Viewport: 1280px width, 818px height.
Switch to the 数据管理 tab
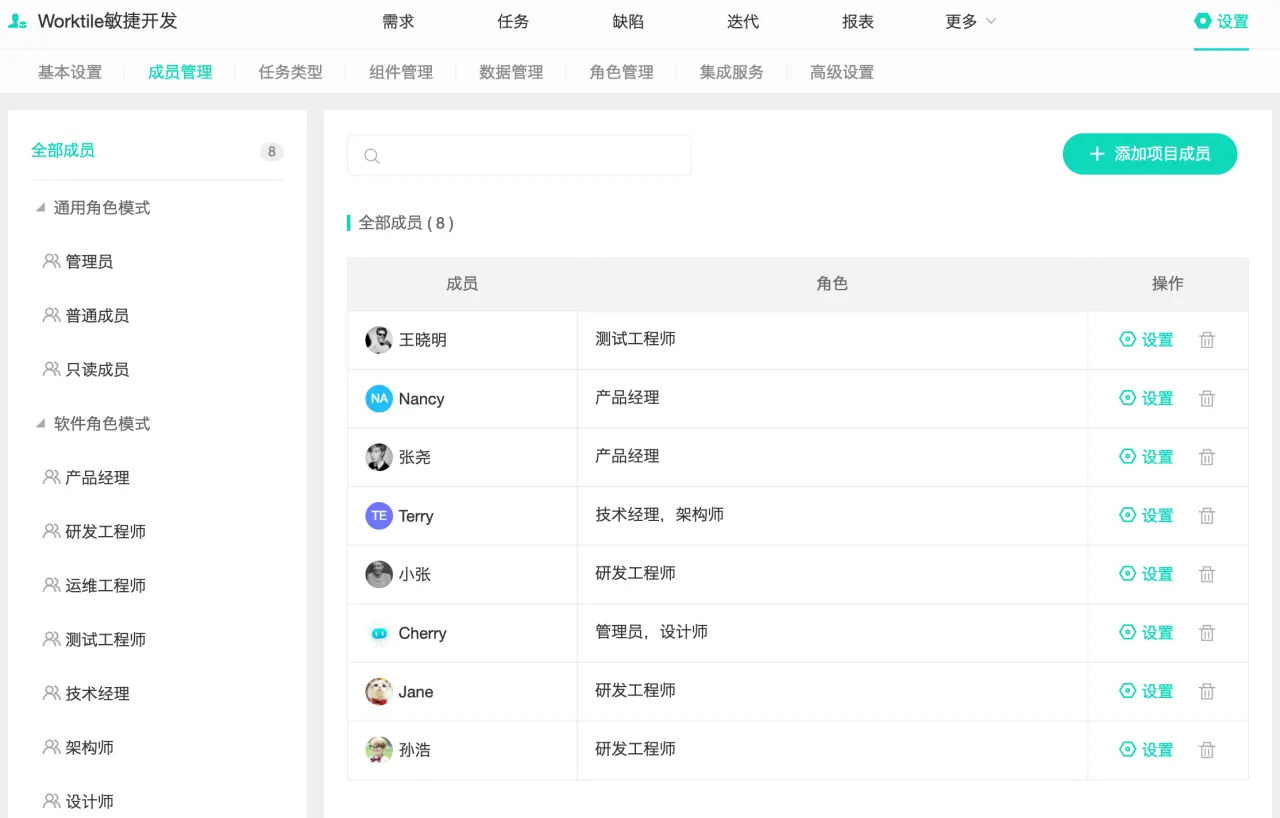(x=511, y=72)
